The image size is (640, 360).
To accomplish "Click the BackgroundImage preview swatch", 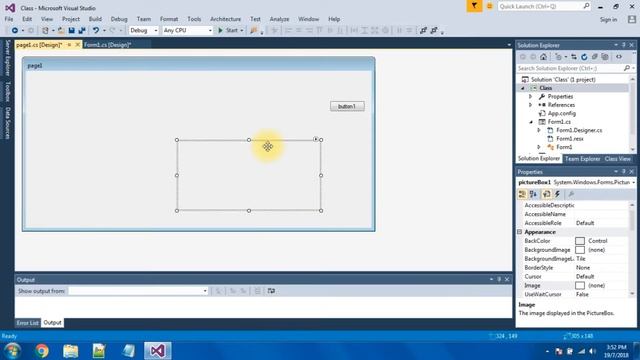I will [x=580, y=250].
